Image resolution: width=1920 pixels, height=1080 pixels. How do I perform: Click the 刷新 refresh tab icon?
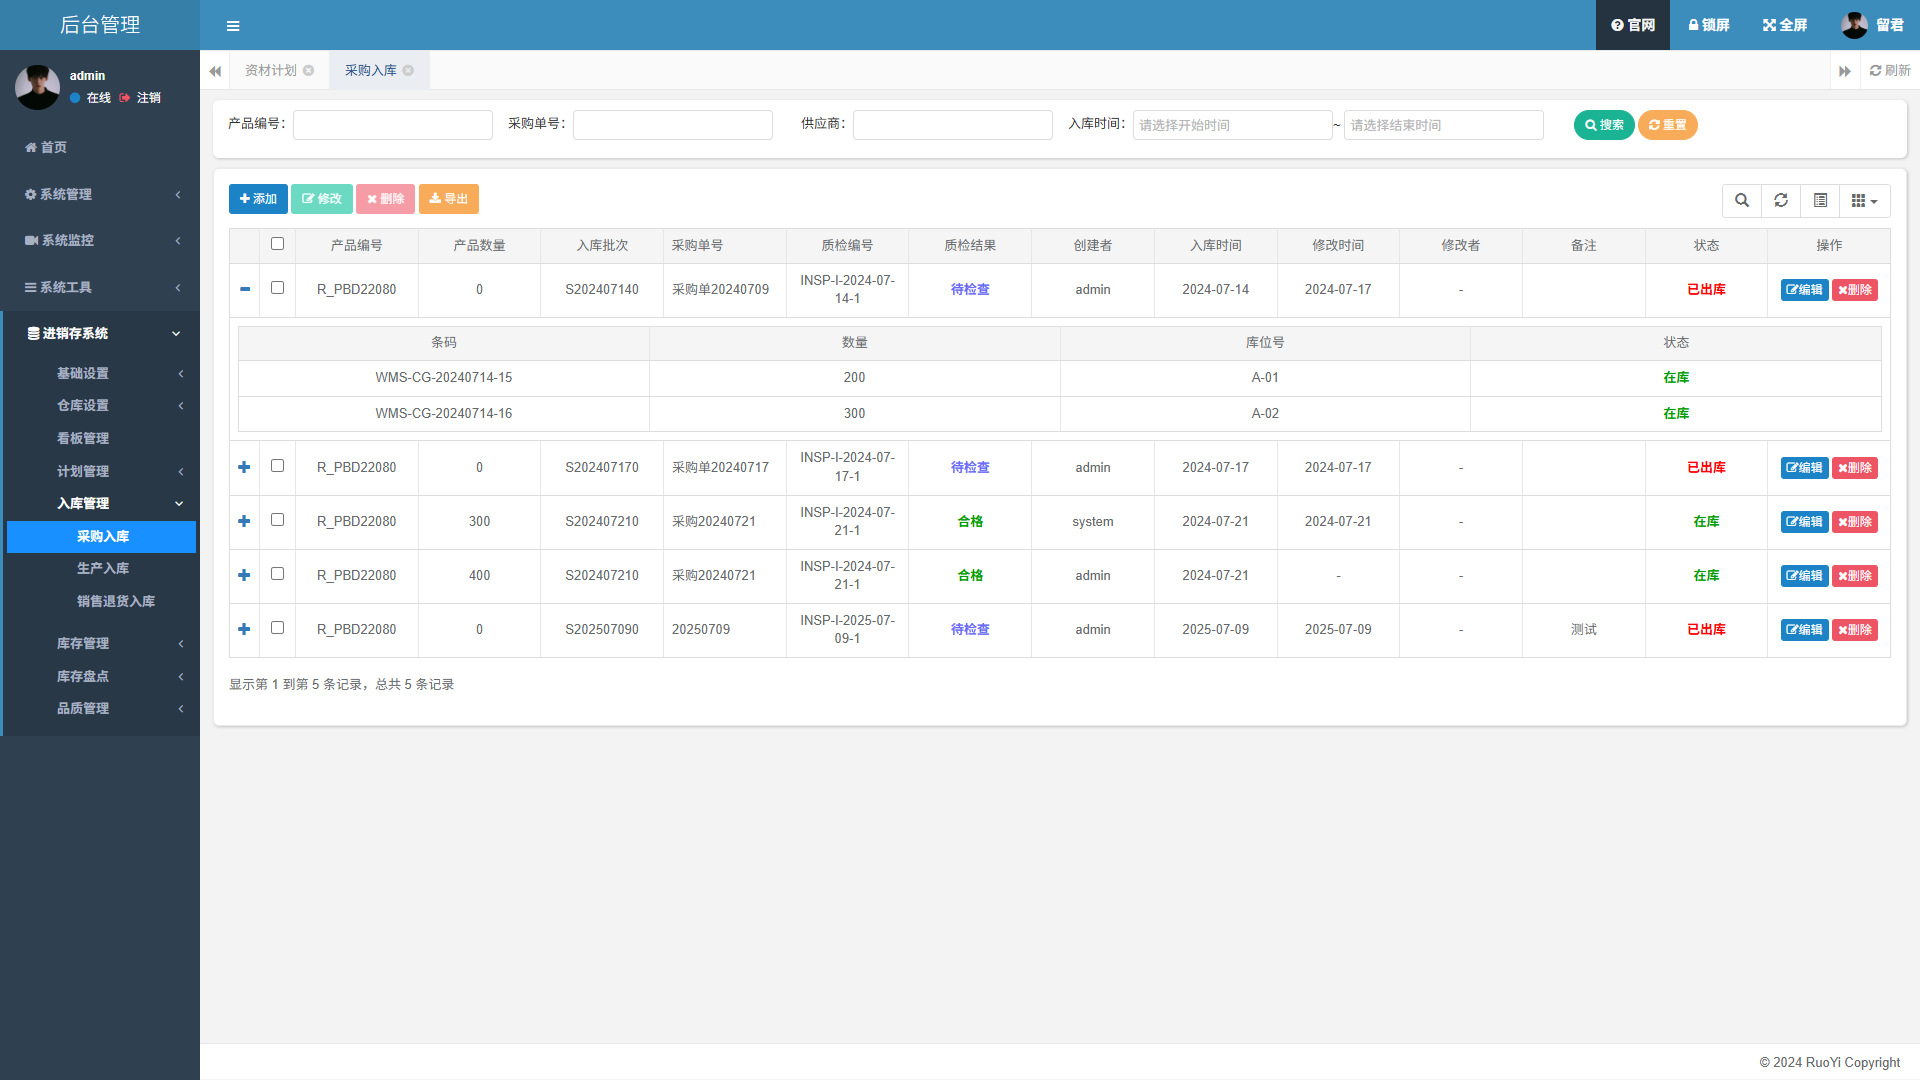pyautogui.click(x=1890, y=70)
